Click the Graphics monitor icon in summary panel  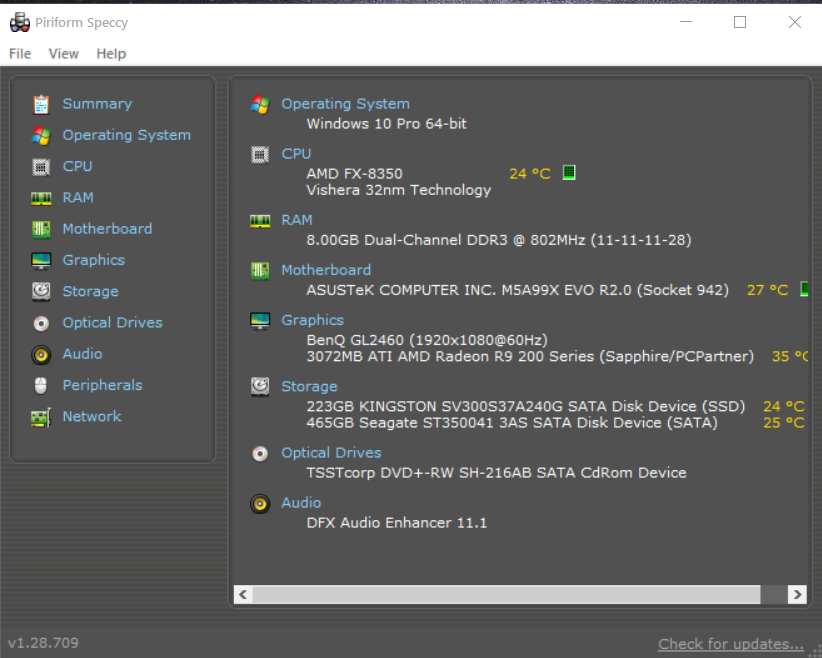(260, 321)
